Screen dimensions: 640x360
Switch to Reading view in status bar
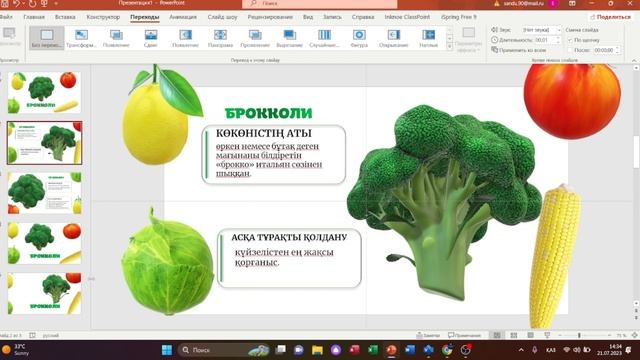point(531,335)
